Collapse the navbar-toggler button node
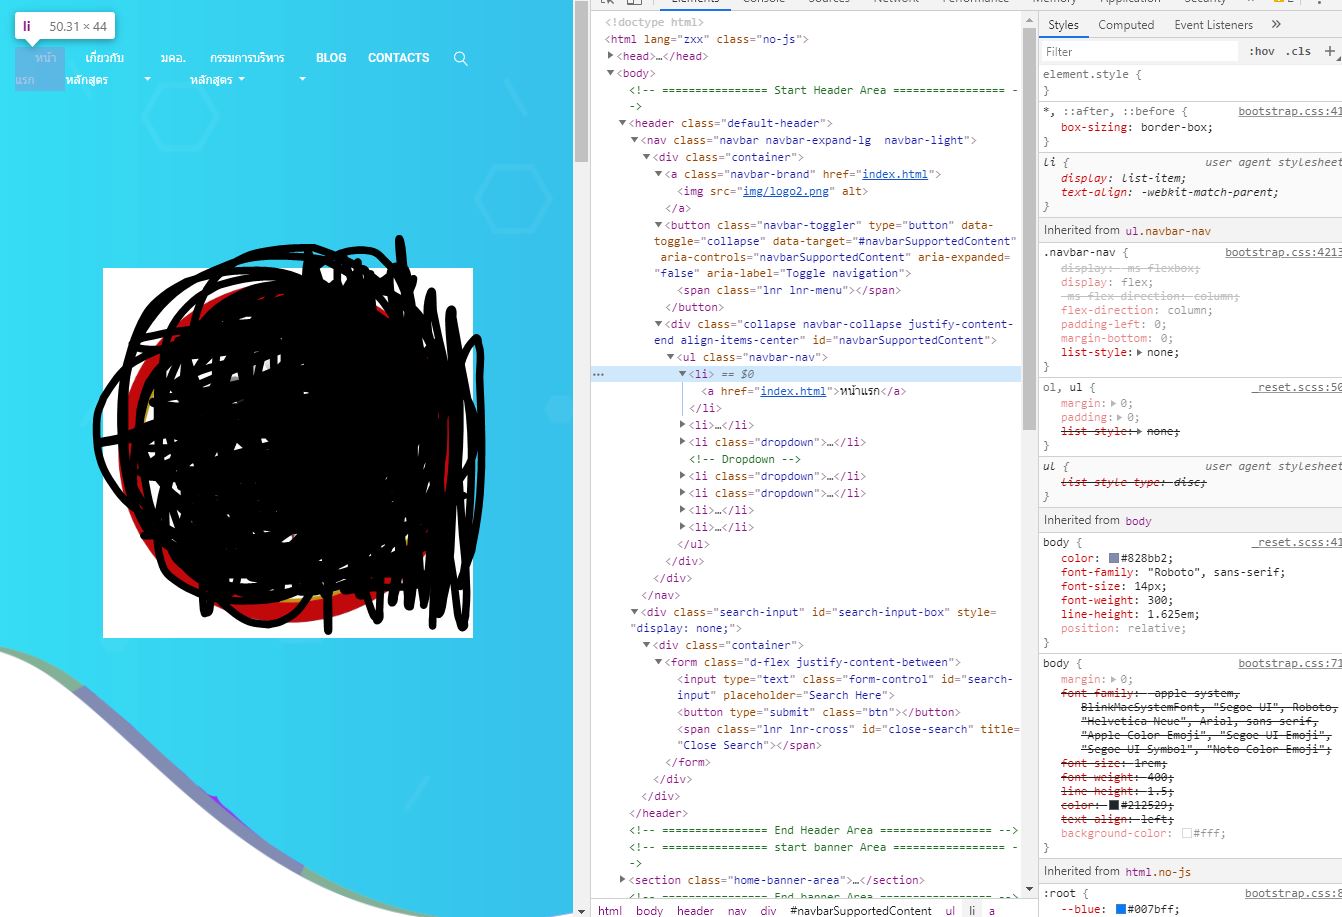1342x917 pixels. pos(658,225)
